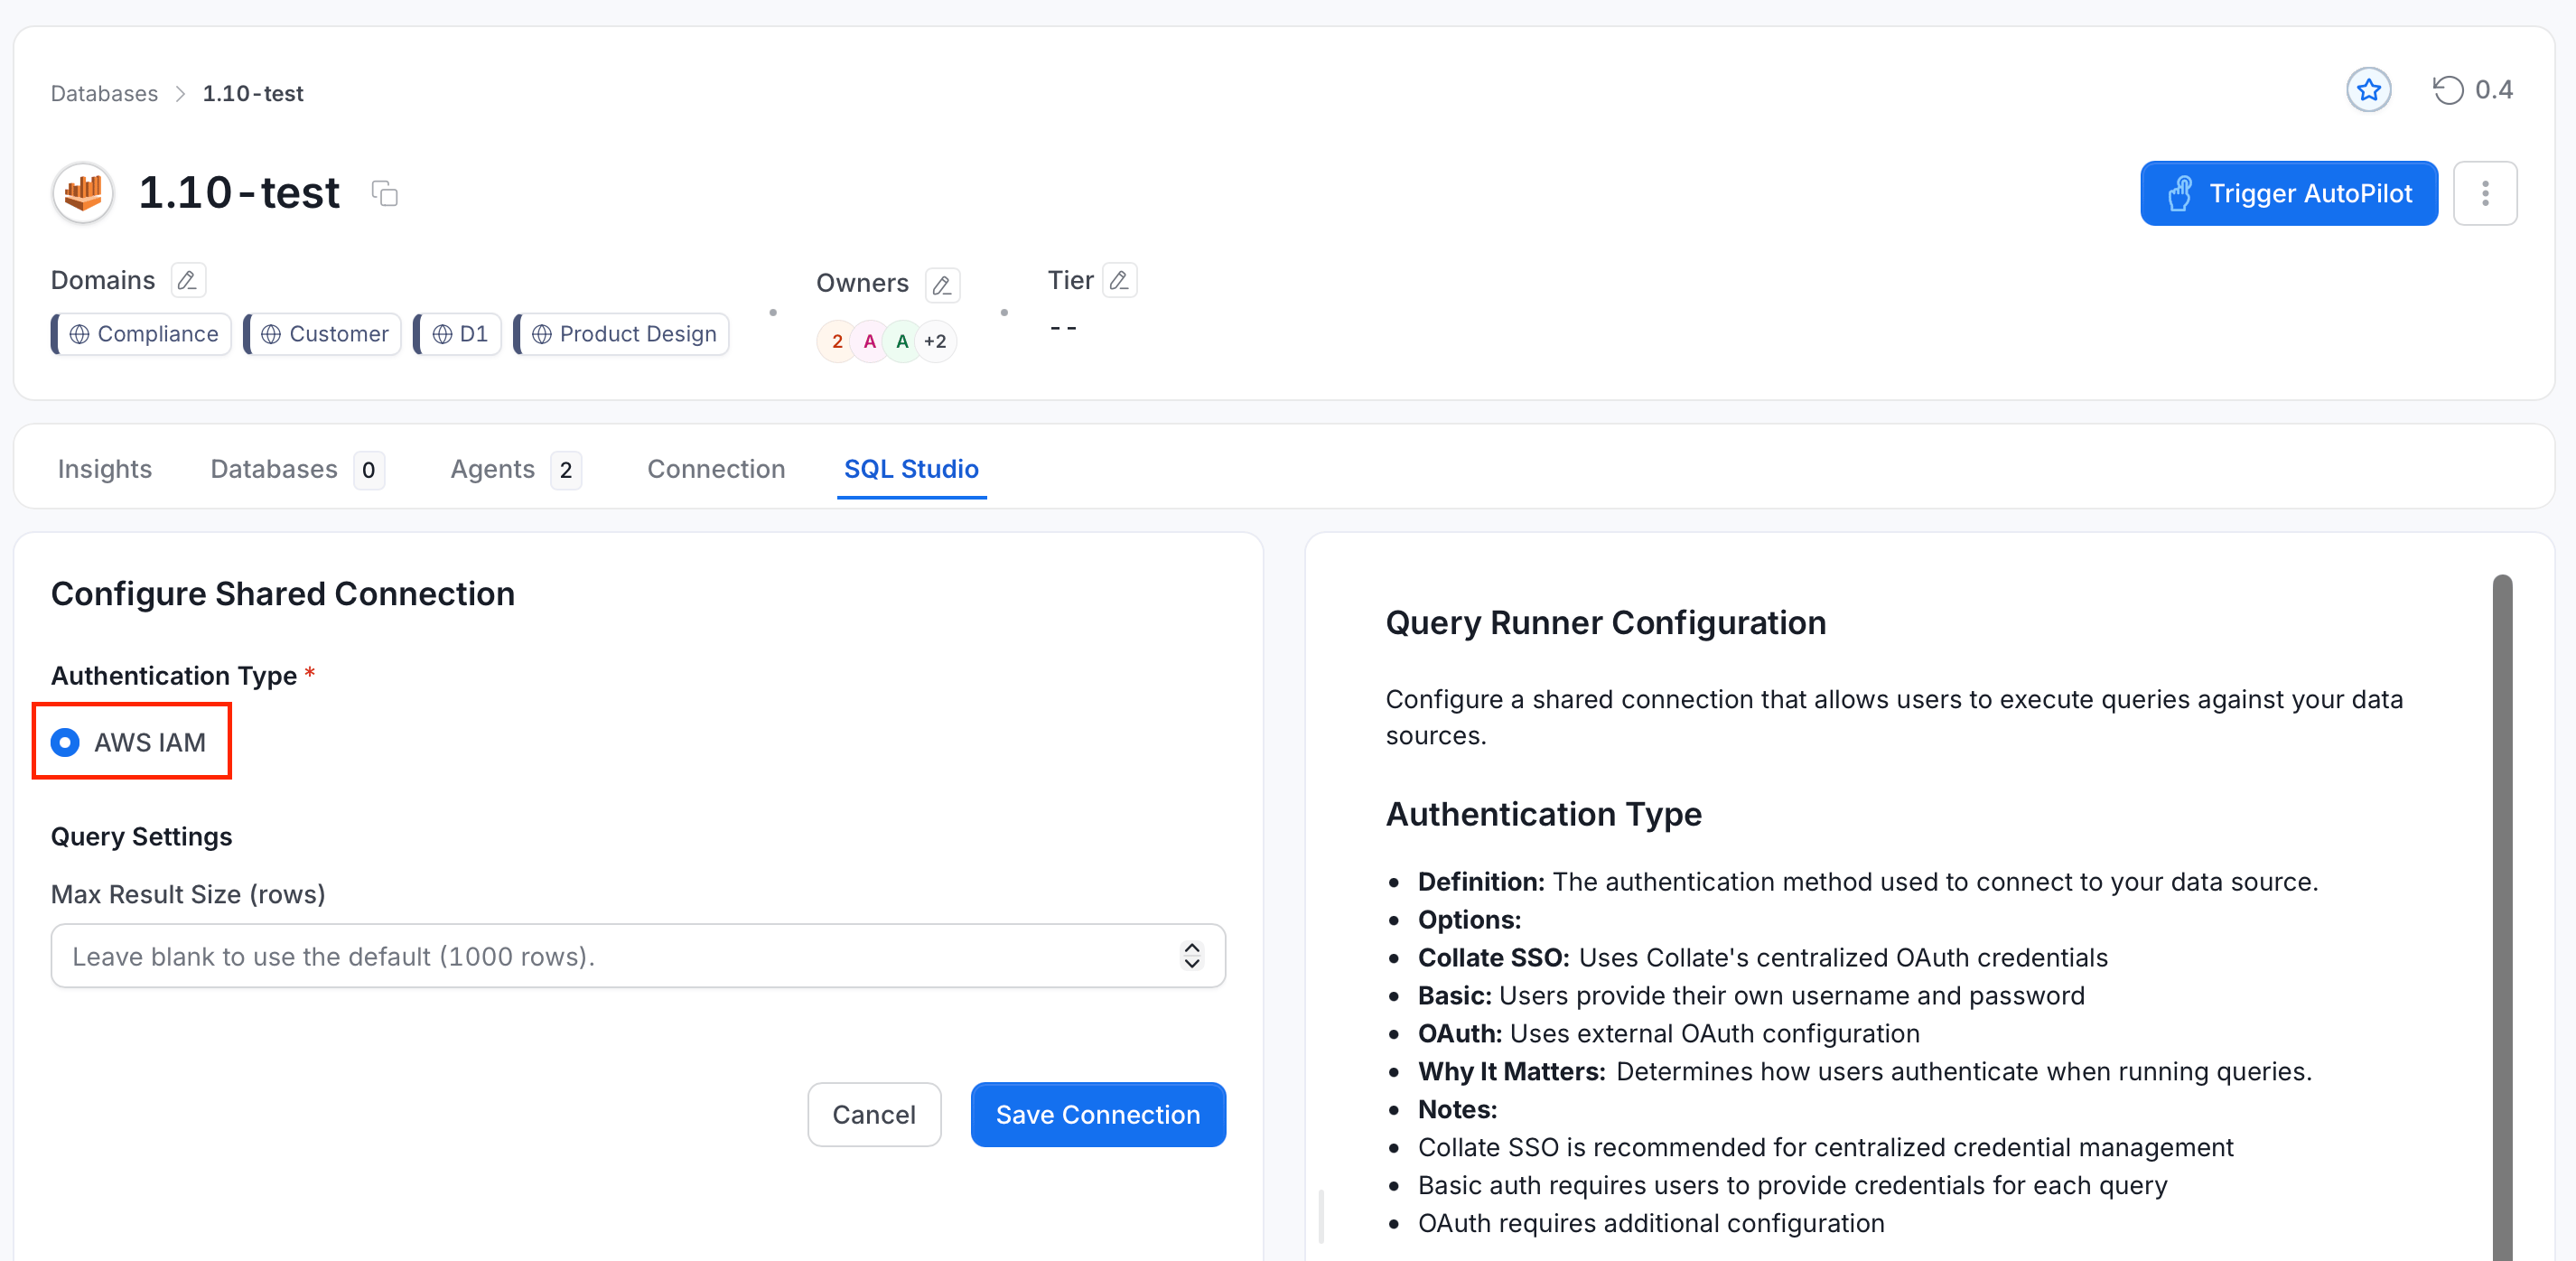Select the SQL Studio tab
The height and width of the screenshot is (1261, 2576).
pos(911,469)
